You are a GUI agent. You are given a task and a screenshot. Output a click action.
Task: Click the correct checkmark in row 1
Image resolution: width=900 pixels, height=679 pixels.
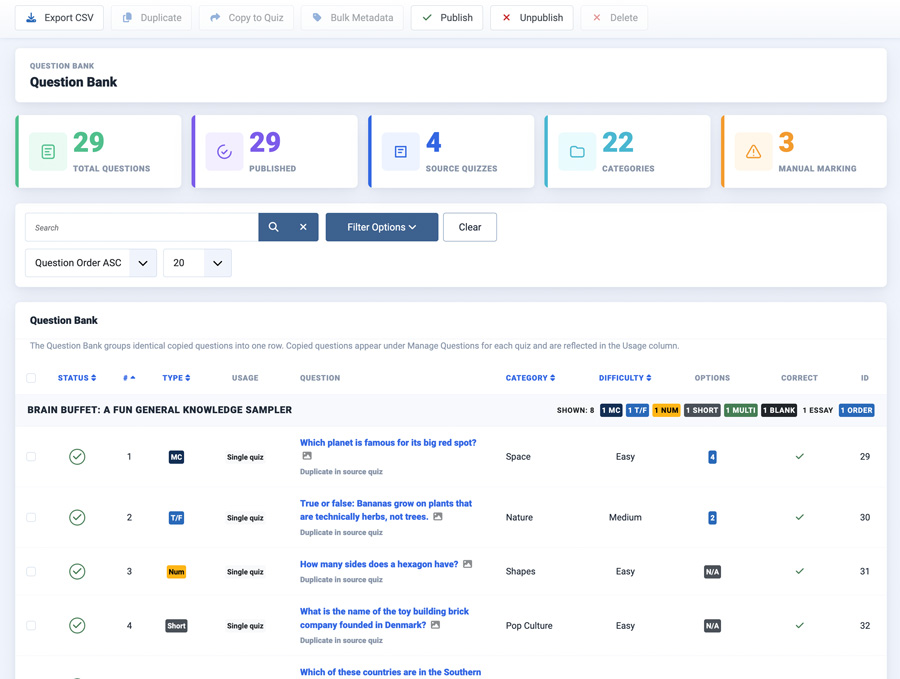coord(800,457)
